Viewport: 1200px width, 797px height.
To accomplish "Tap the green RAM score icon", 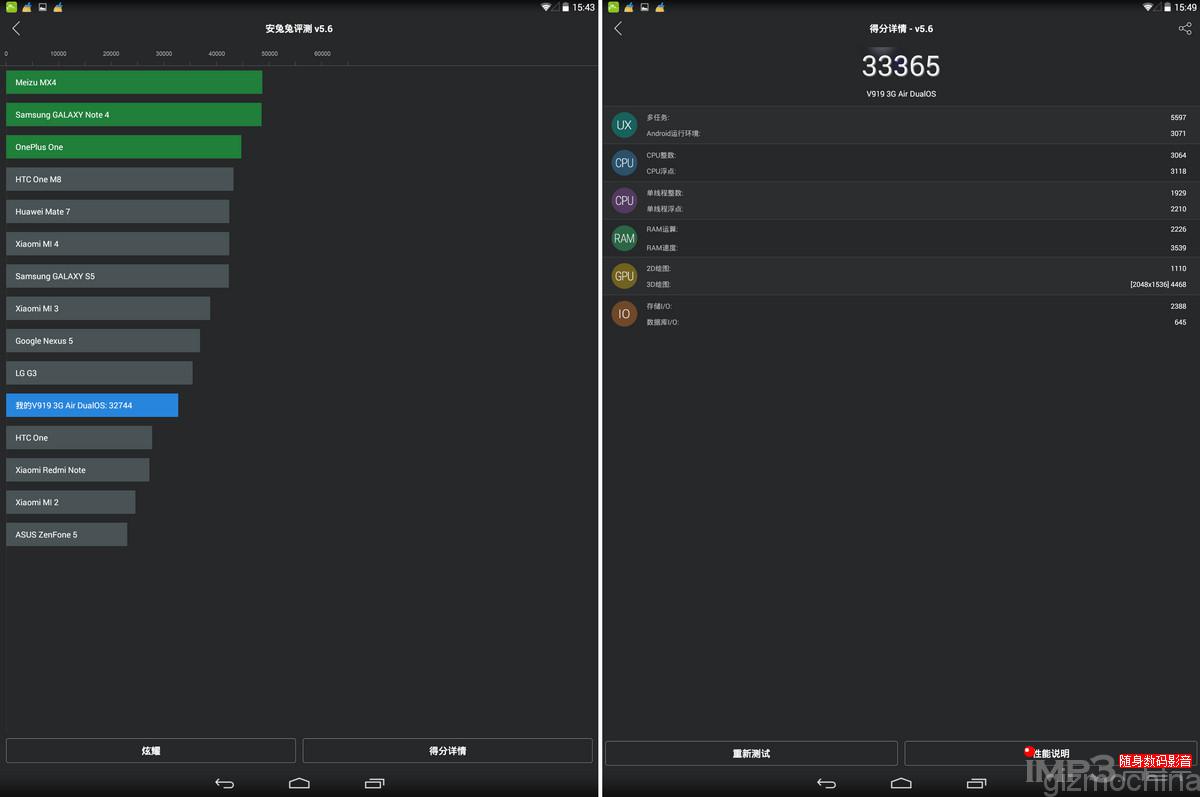I will tap(624, 238).
